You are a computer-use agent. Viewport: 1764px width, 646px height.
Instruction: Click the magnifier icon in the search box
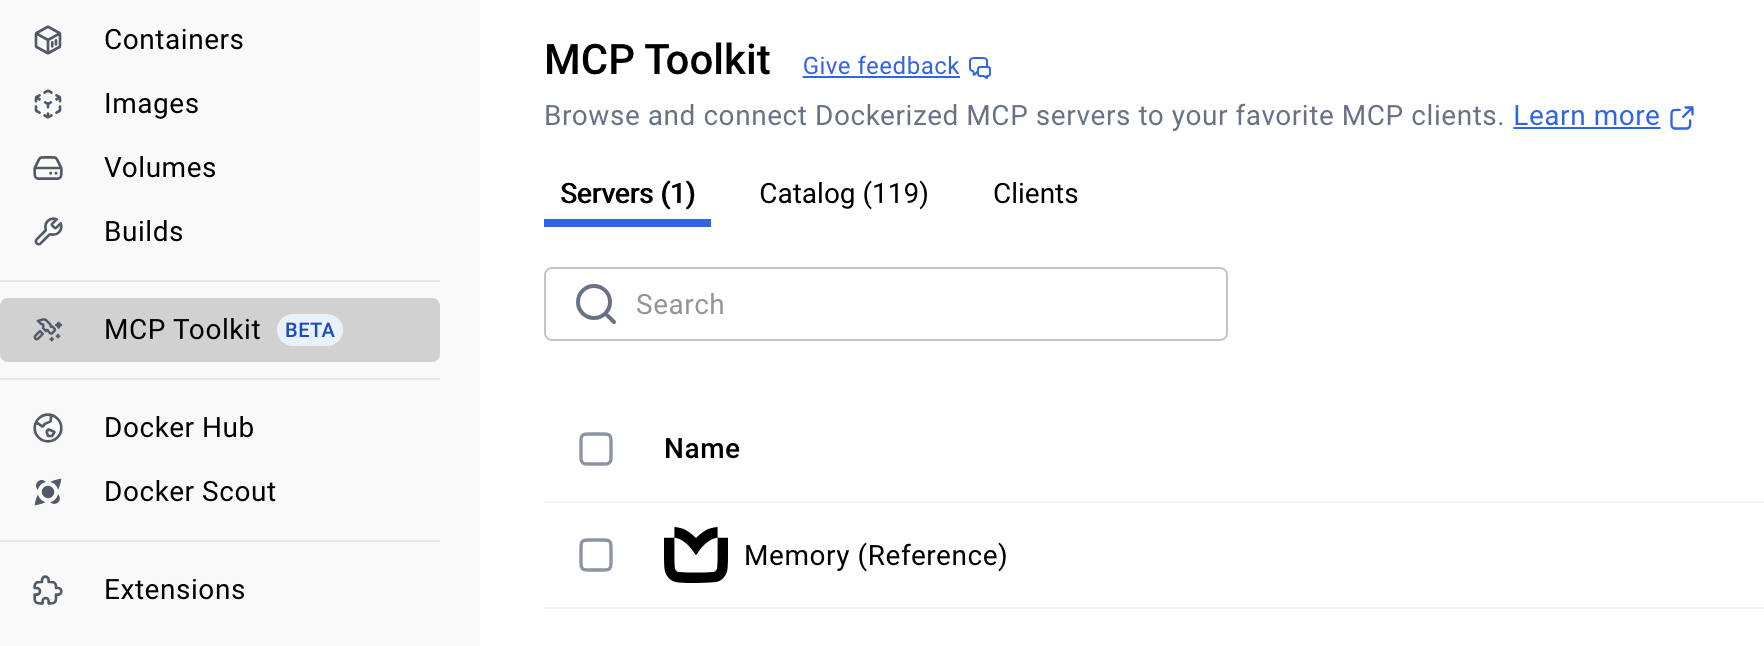(596, 304)
